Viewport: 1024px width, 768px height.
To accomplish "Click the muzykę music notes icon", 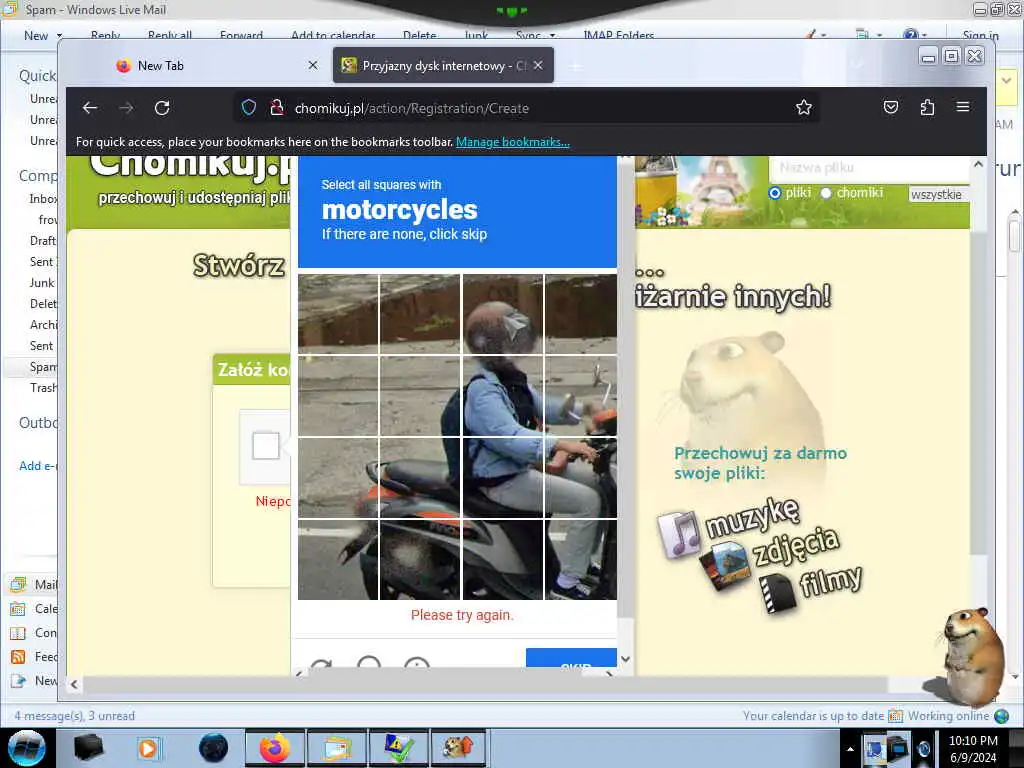I will pyautogui.click(x=679, y=534).
